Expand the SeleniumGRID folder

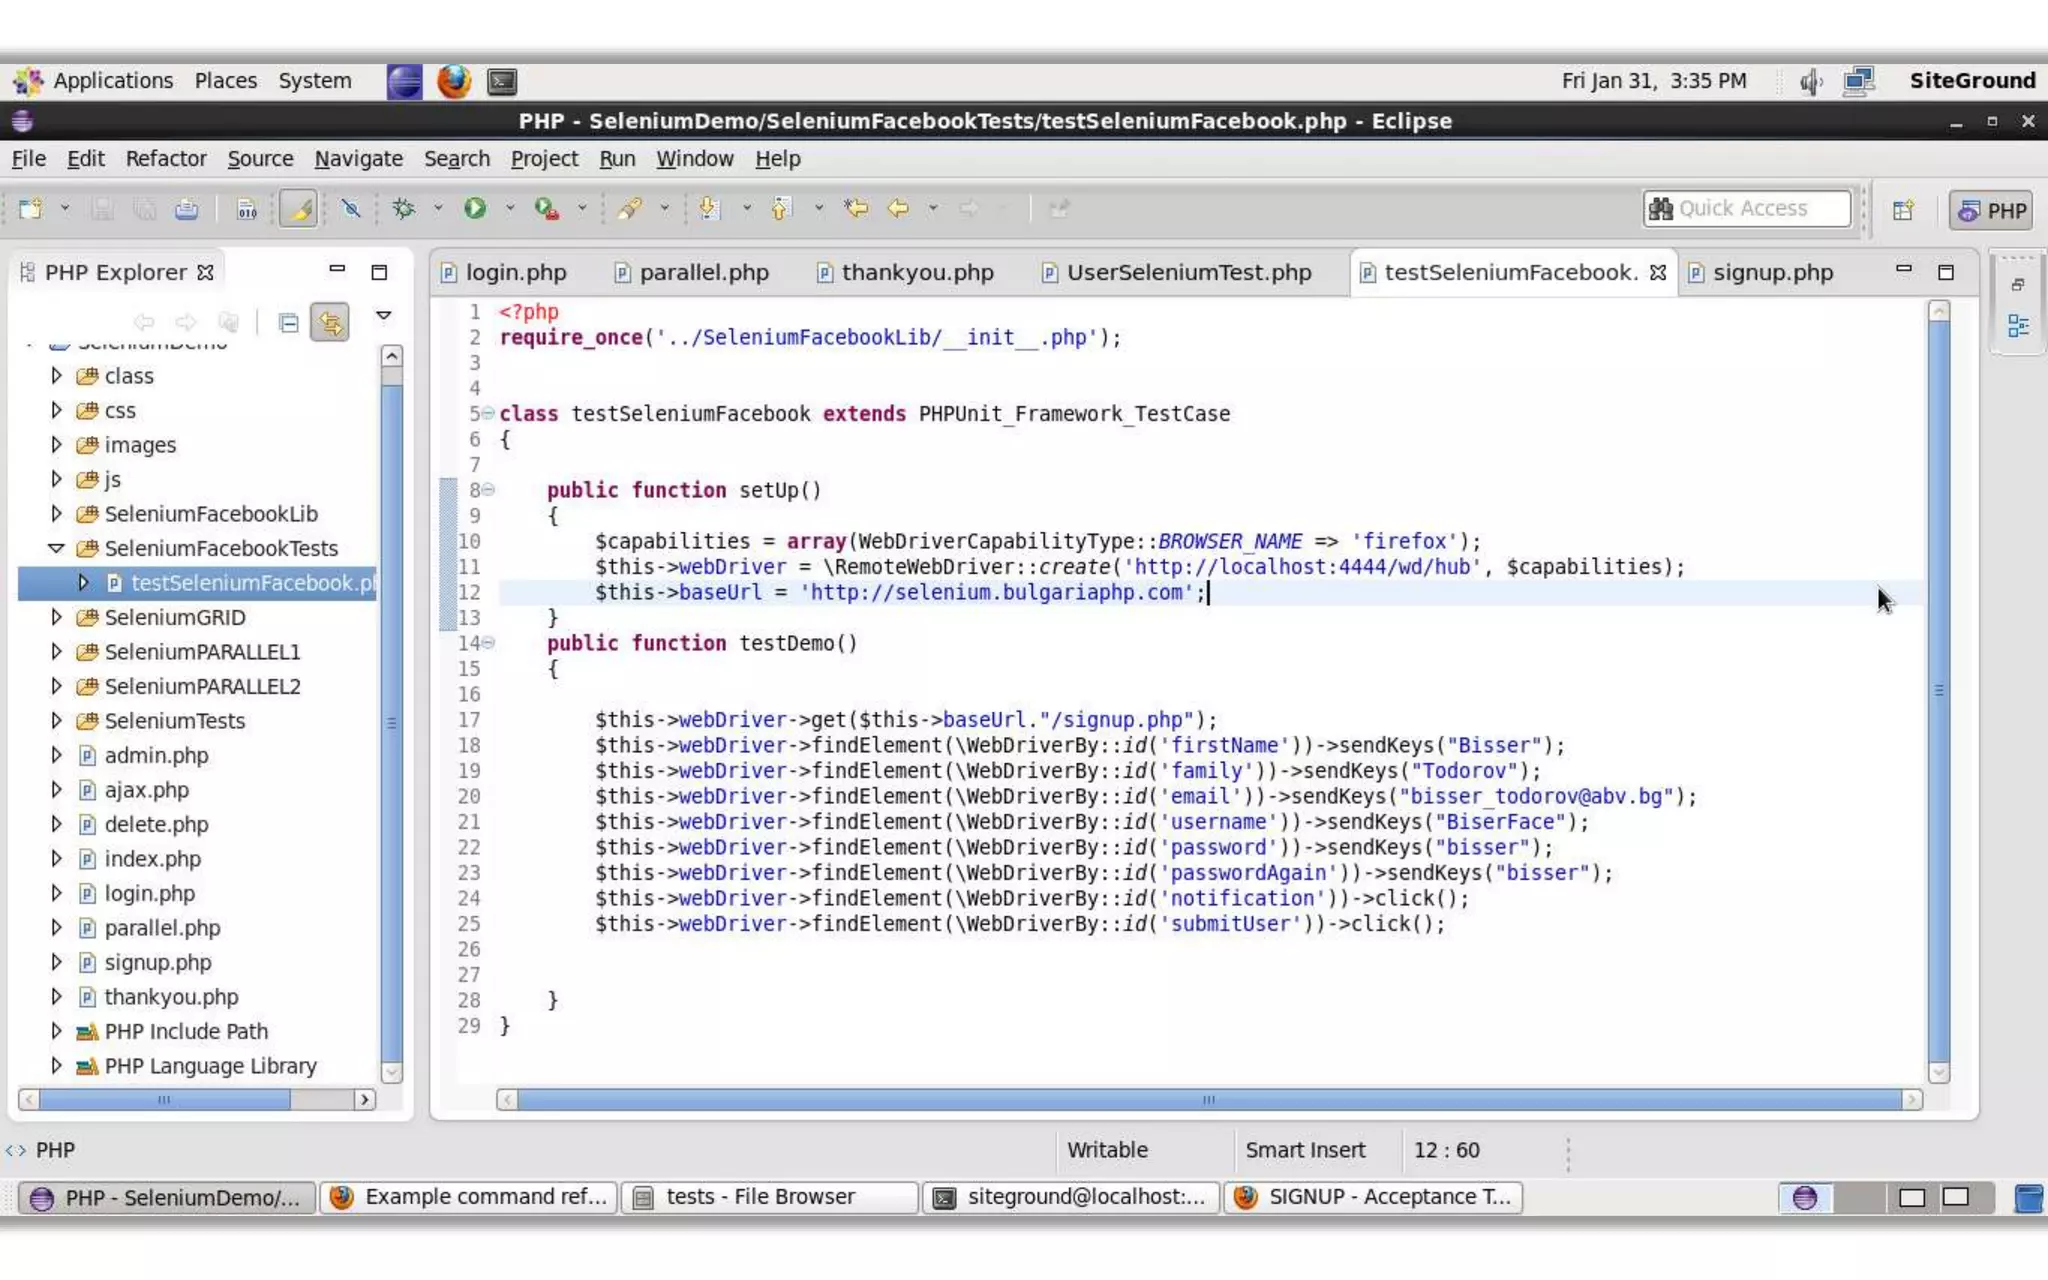pyautogui.click(x=57, y=617)
